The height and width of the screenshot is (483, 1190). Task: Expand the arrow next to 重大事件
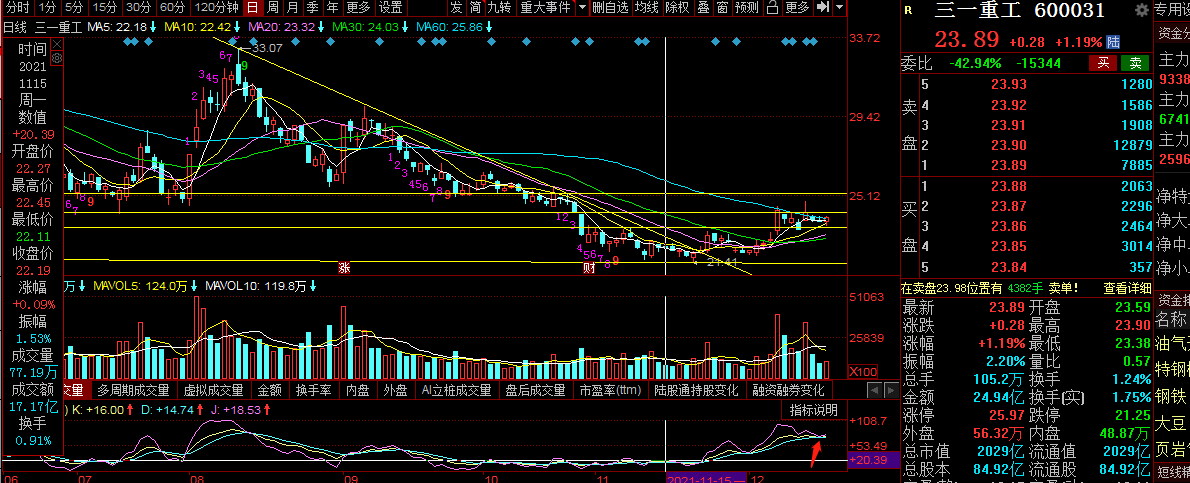pyautogui.click(x=582, y=8)
